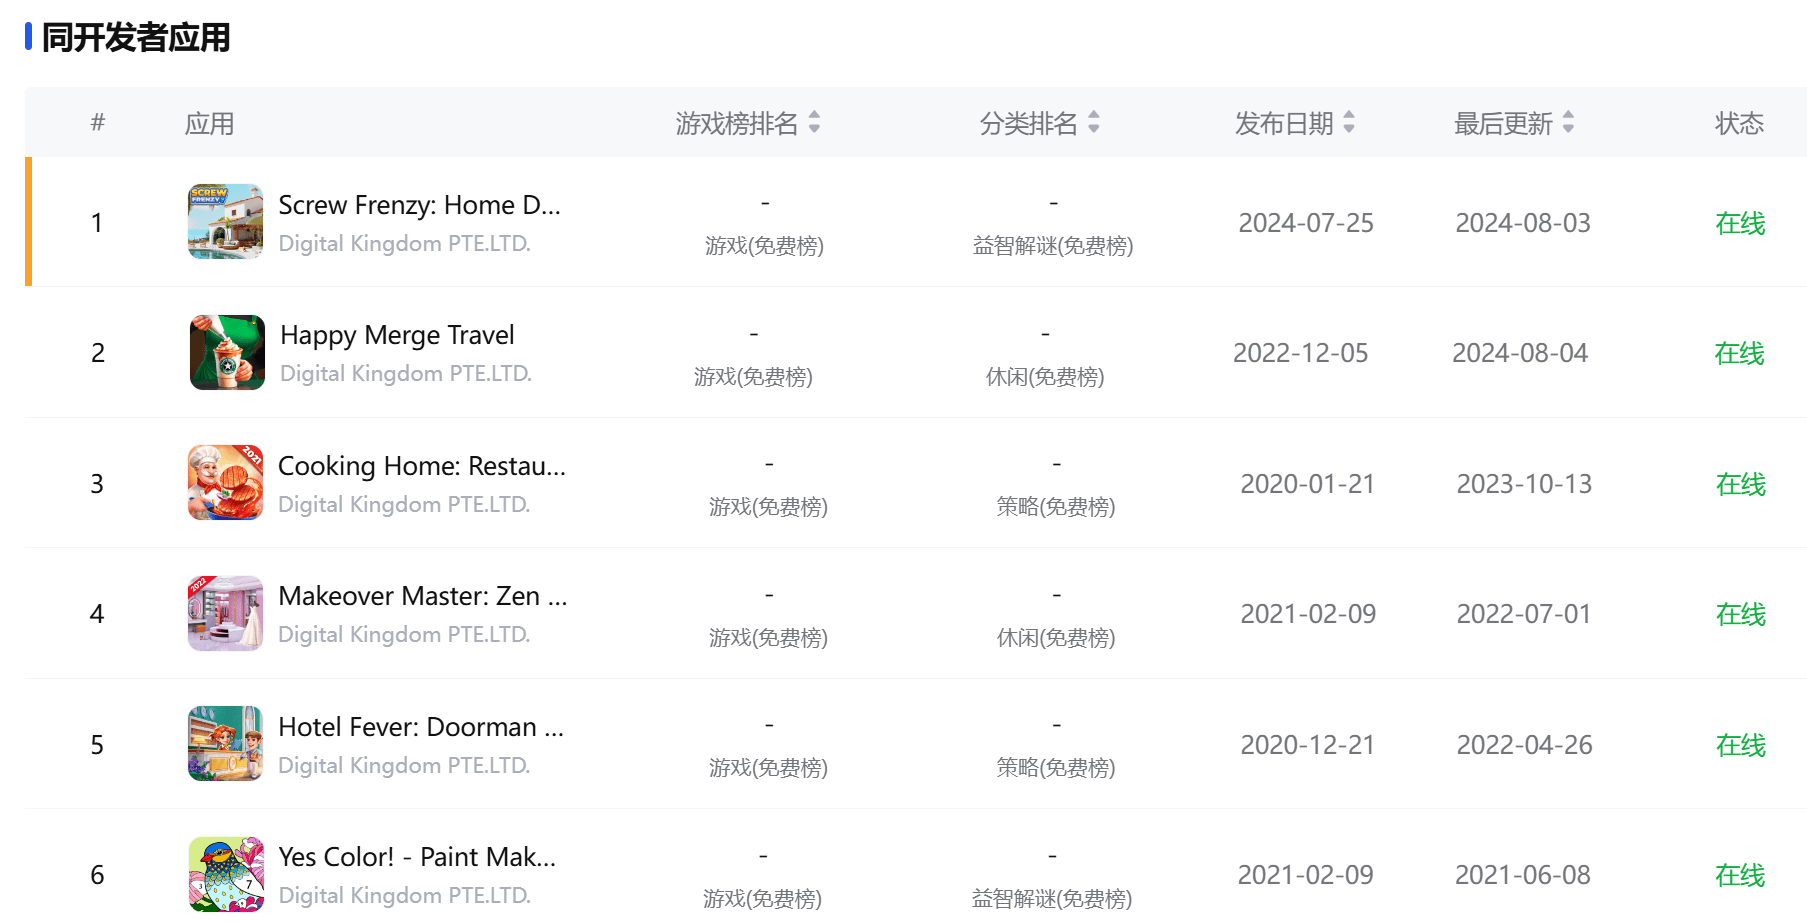Click Hotel Fever: Doorman ... app name
The width and height of the screenshot is (1807, 923).
click(421, 727)
